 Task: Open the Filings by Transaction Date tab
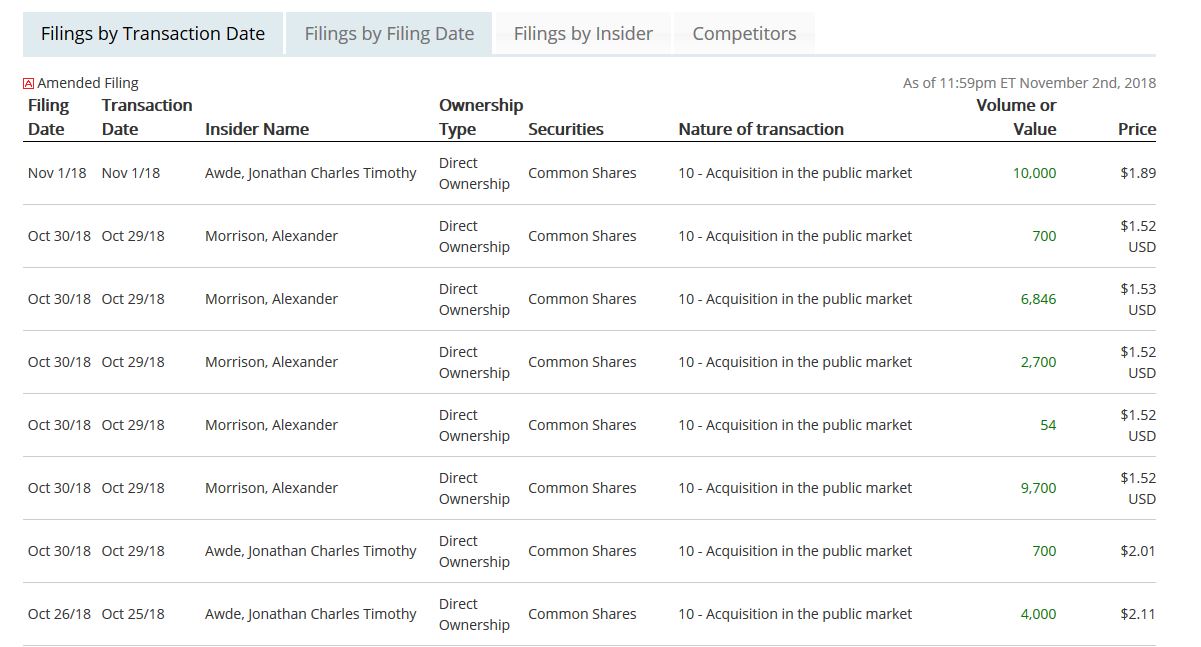[x=153, y=34]
